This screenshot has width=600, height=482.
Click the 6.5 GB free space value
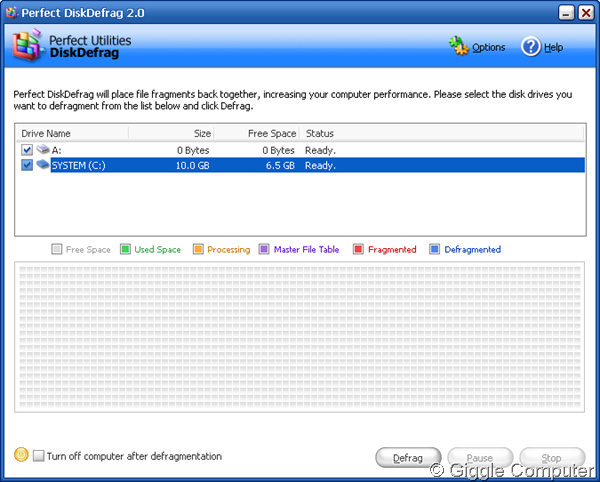tap(280, 165)
